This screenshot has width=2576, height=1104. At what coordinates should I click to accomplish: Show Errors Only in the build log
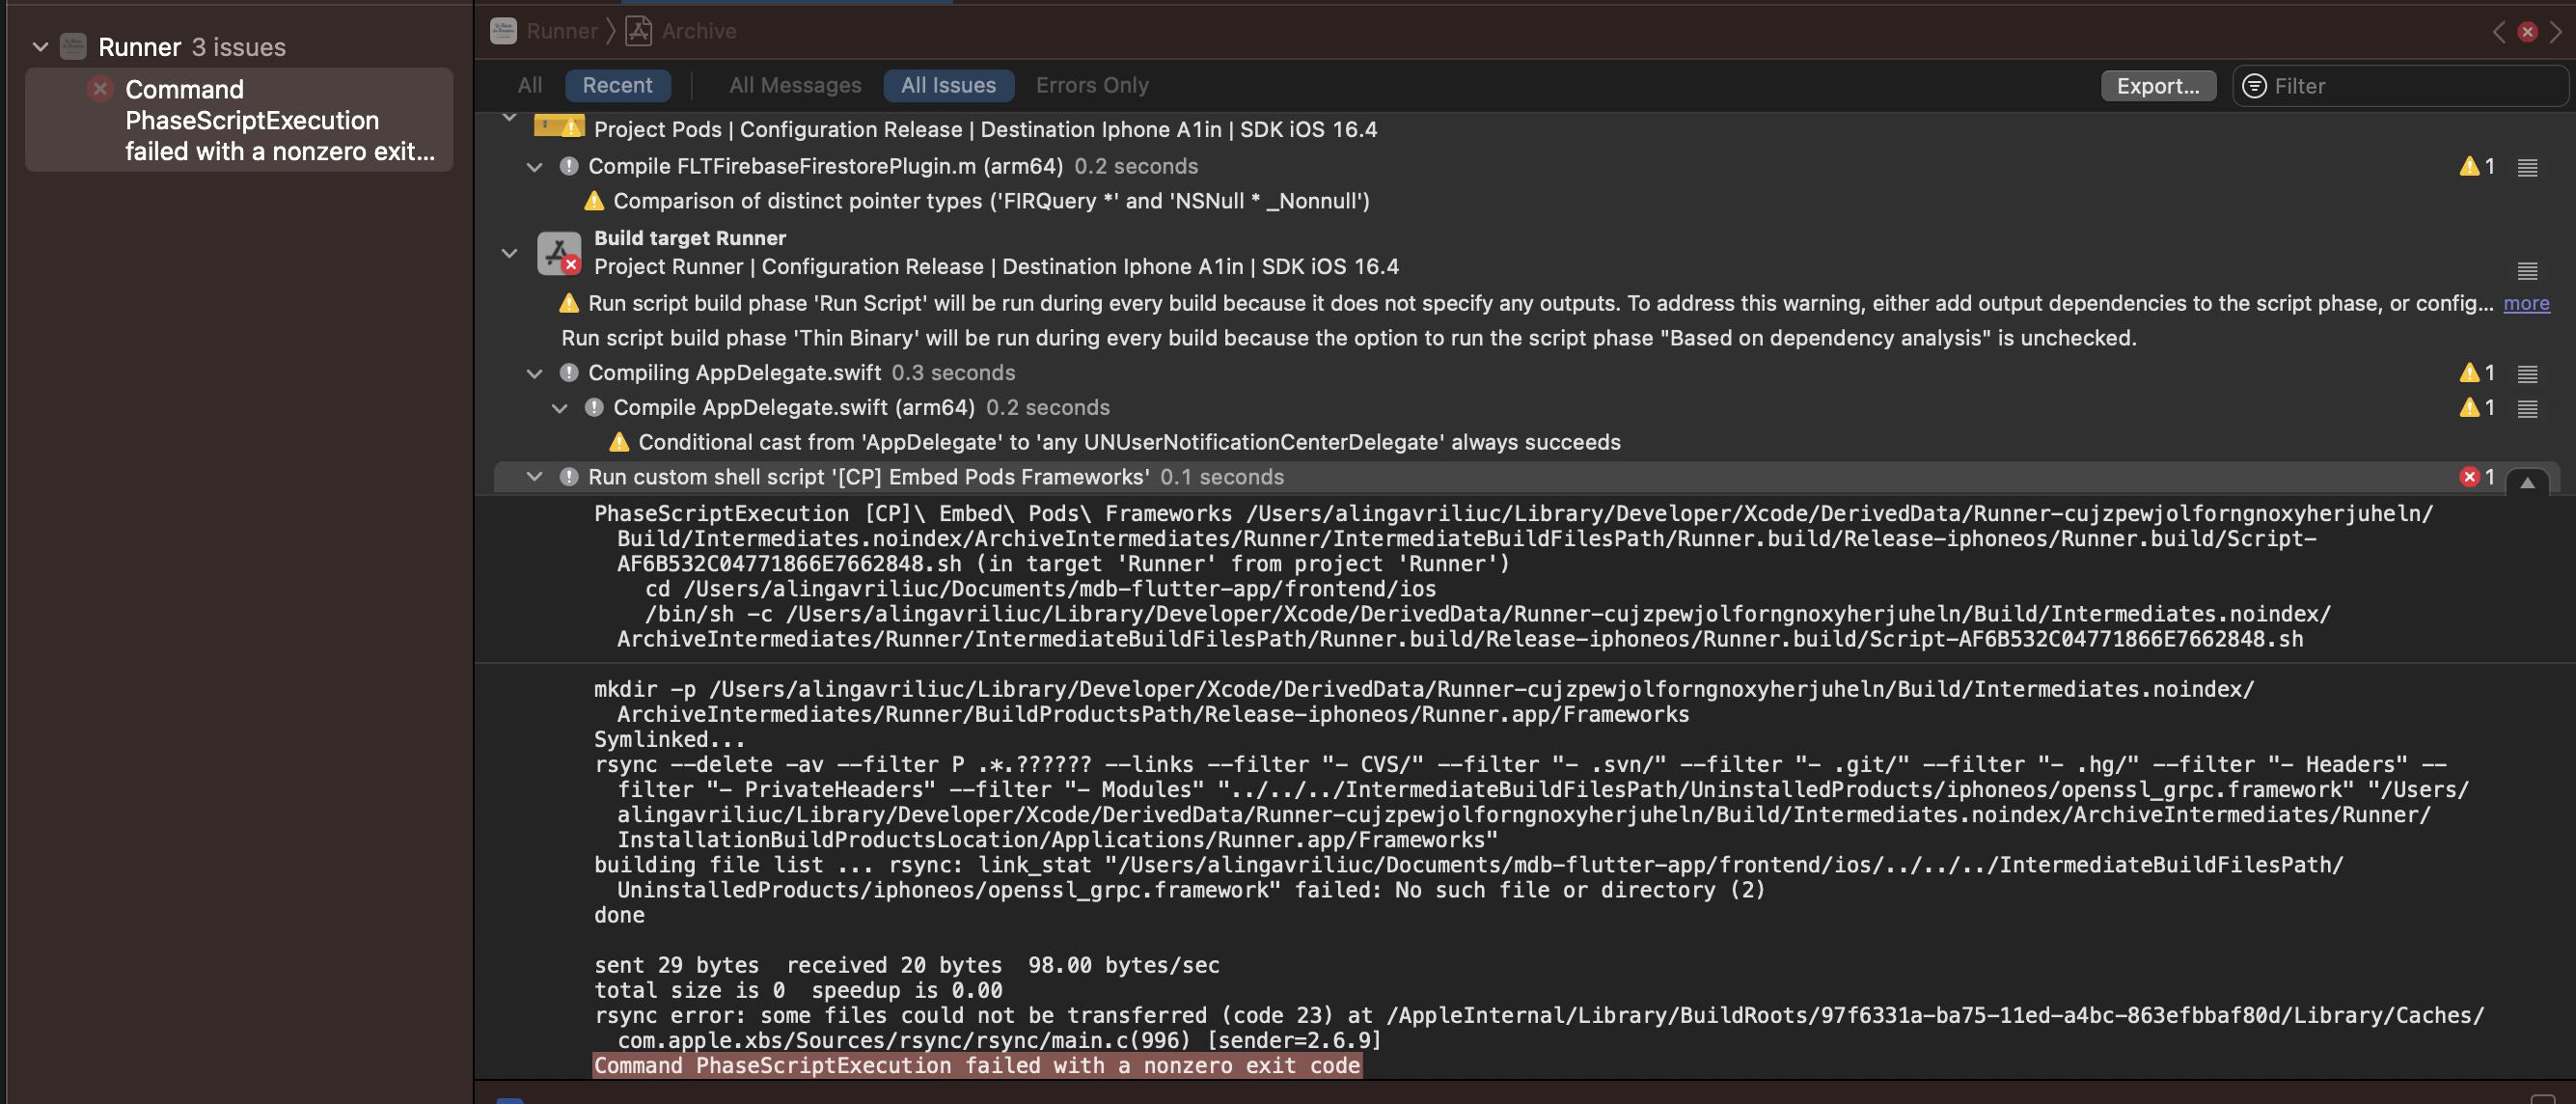click(1092, 86)
